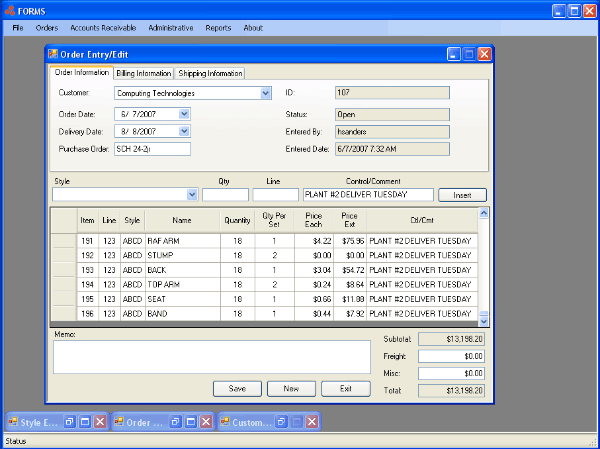Click the item 196 cell
Image resolution: width=600 pixels, height=449 pixels.
(x=88, y=313)
